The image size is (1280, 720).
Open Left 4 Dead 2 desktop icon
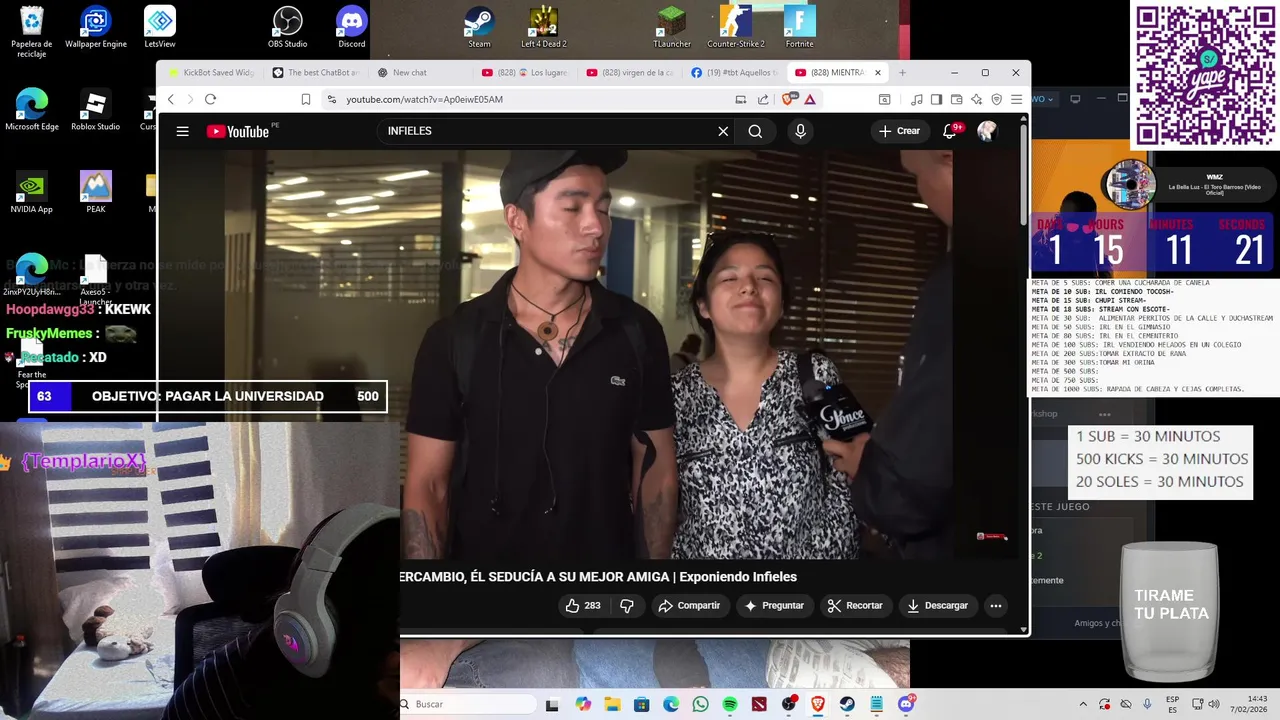544,27
